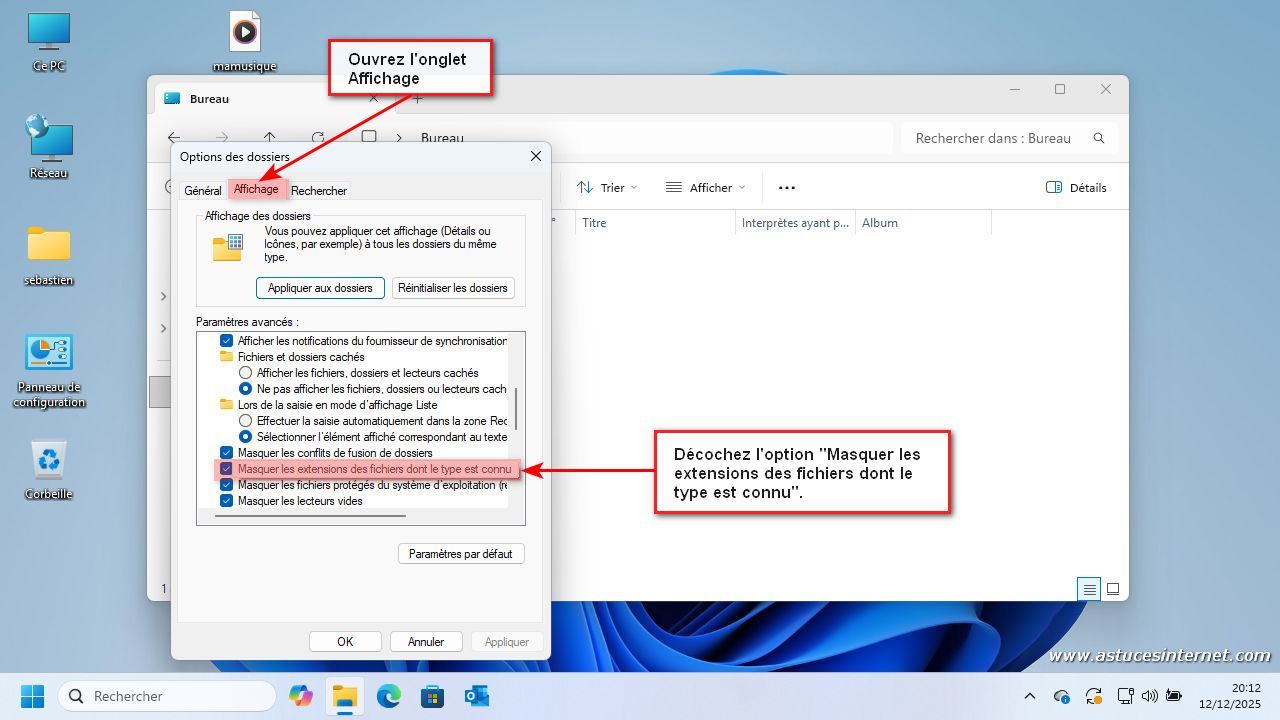
Task: Click the Windows Start button
Action: coord(32,696)
